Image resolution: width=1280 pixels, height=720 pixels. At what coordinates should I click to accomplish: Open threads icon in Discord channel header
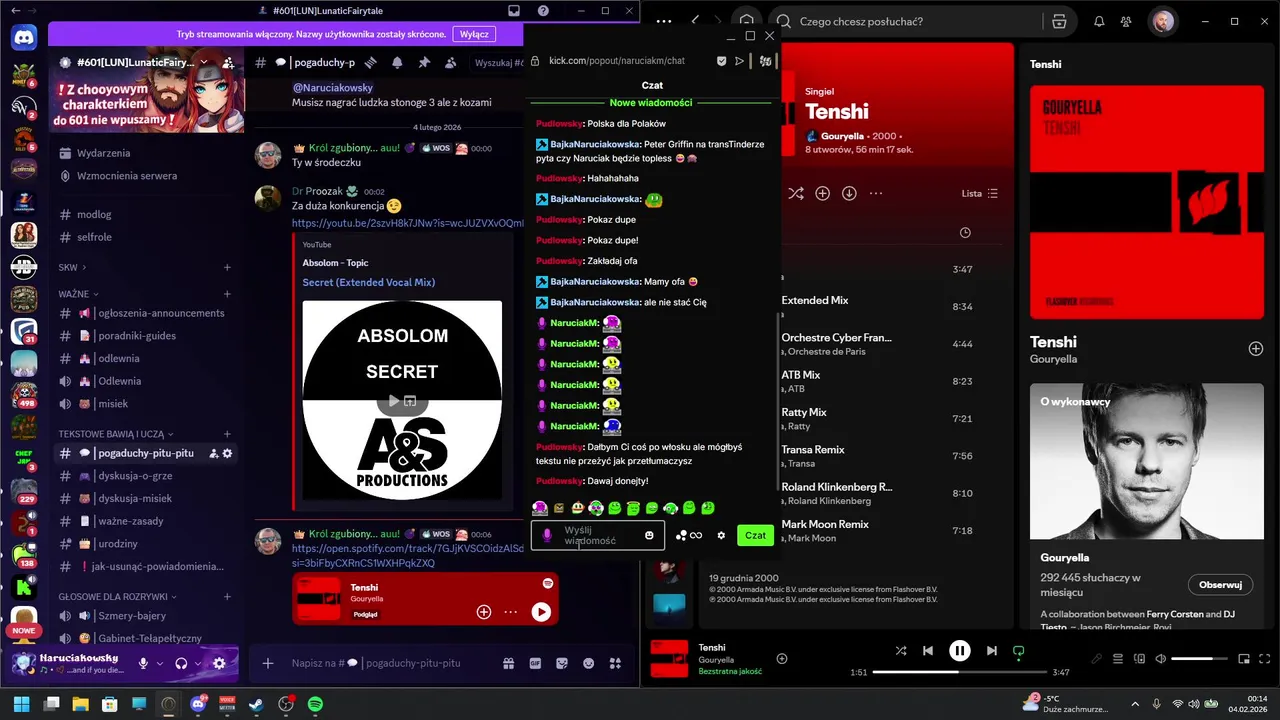click(370, 62)
